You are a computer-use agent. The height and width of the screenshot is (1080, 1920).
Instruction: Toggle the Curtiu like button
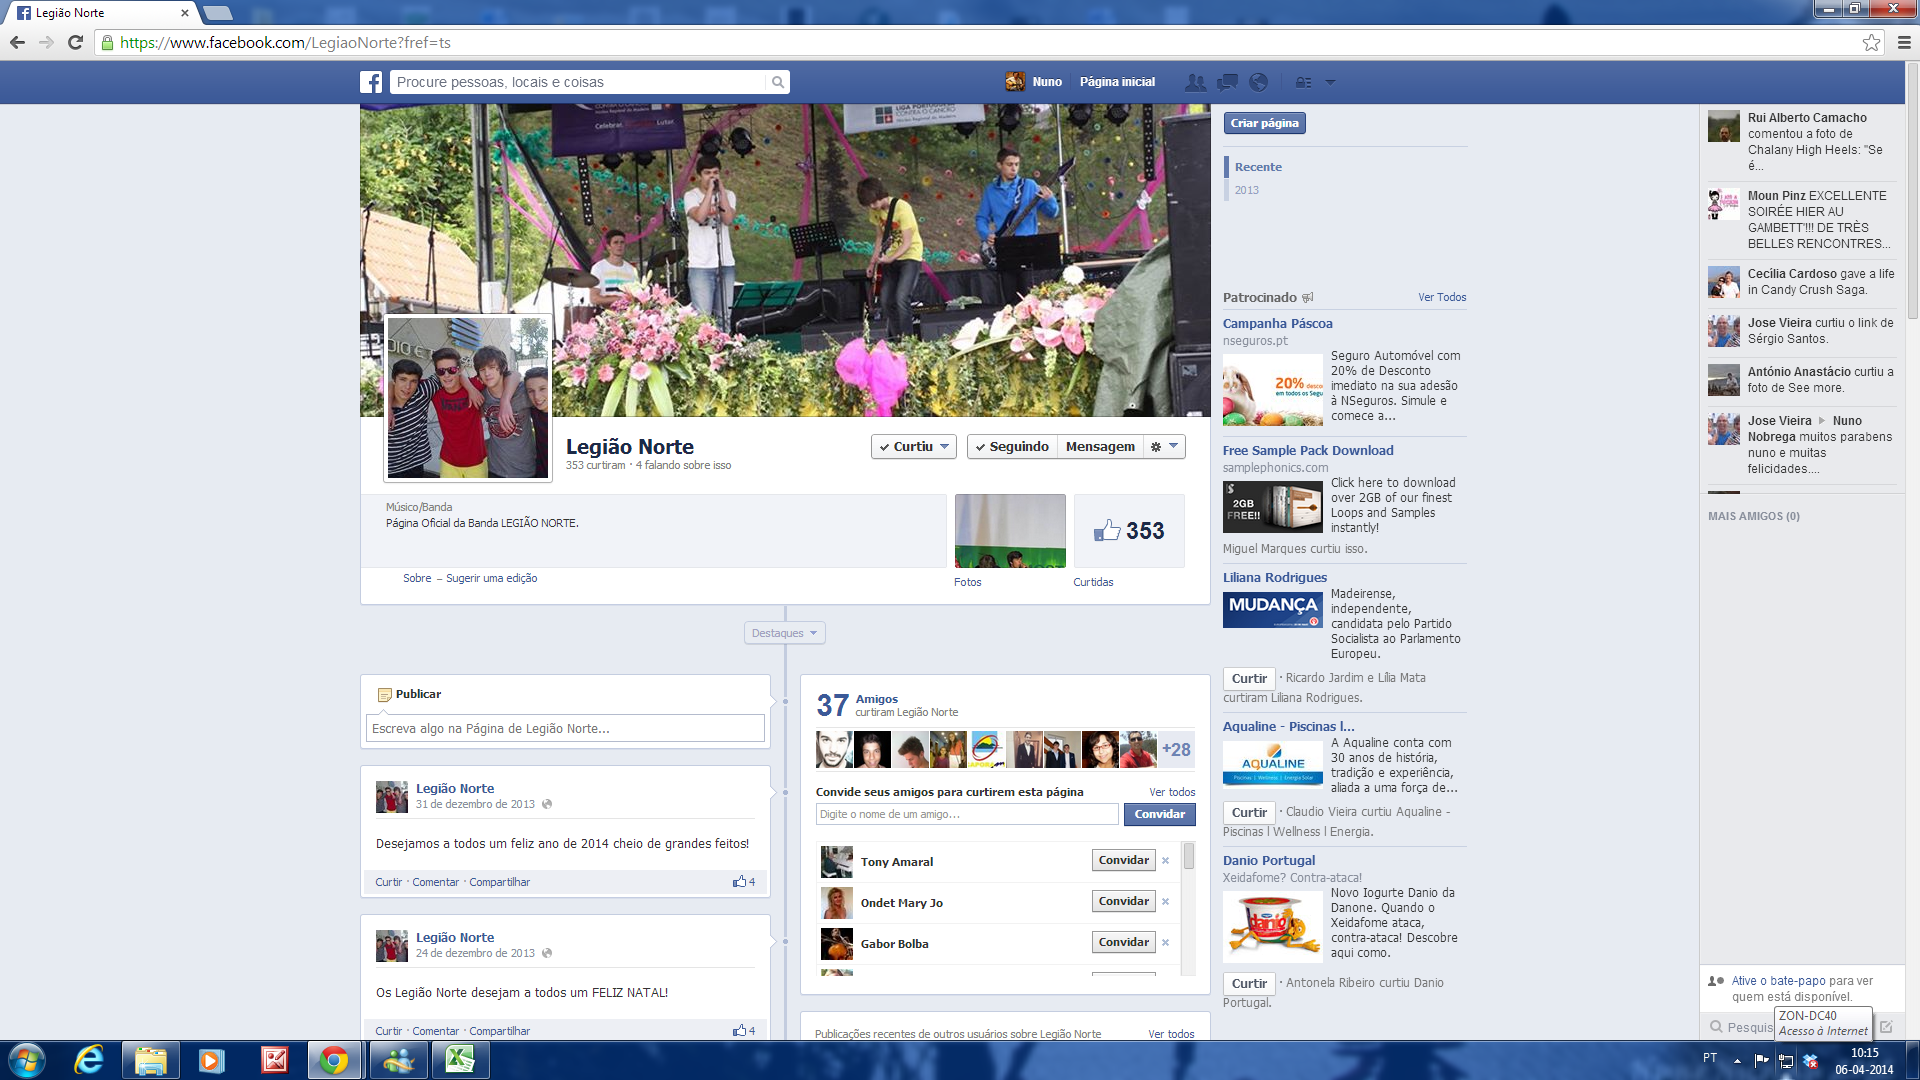(913, 447)
